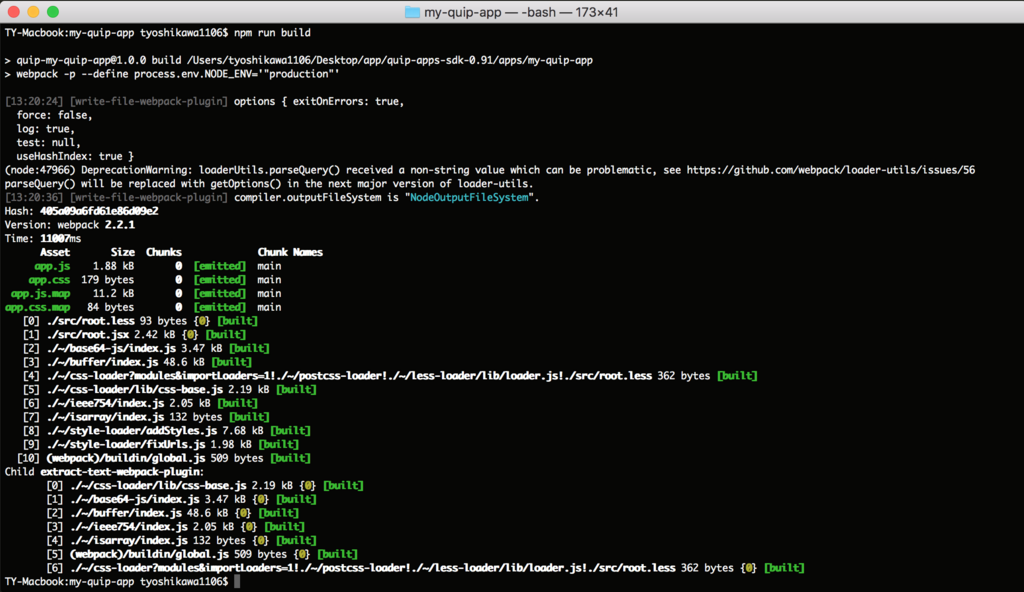Click the hash value 405a09a6fd61e86d09e2
Screen dimensions: 1024x592
coord(99,211)
